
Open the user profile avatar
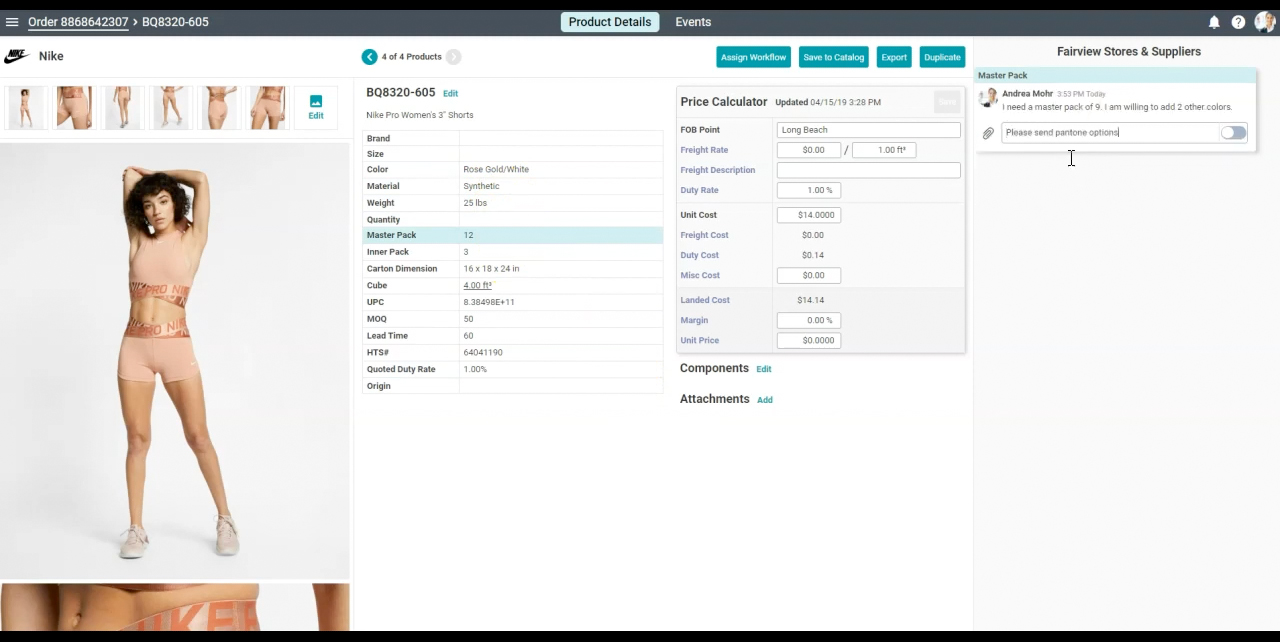click(1264, 22)
